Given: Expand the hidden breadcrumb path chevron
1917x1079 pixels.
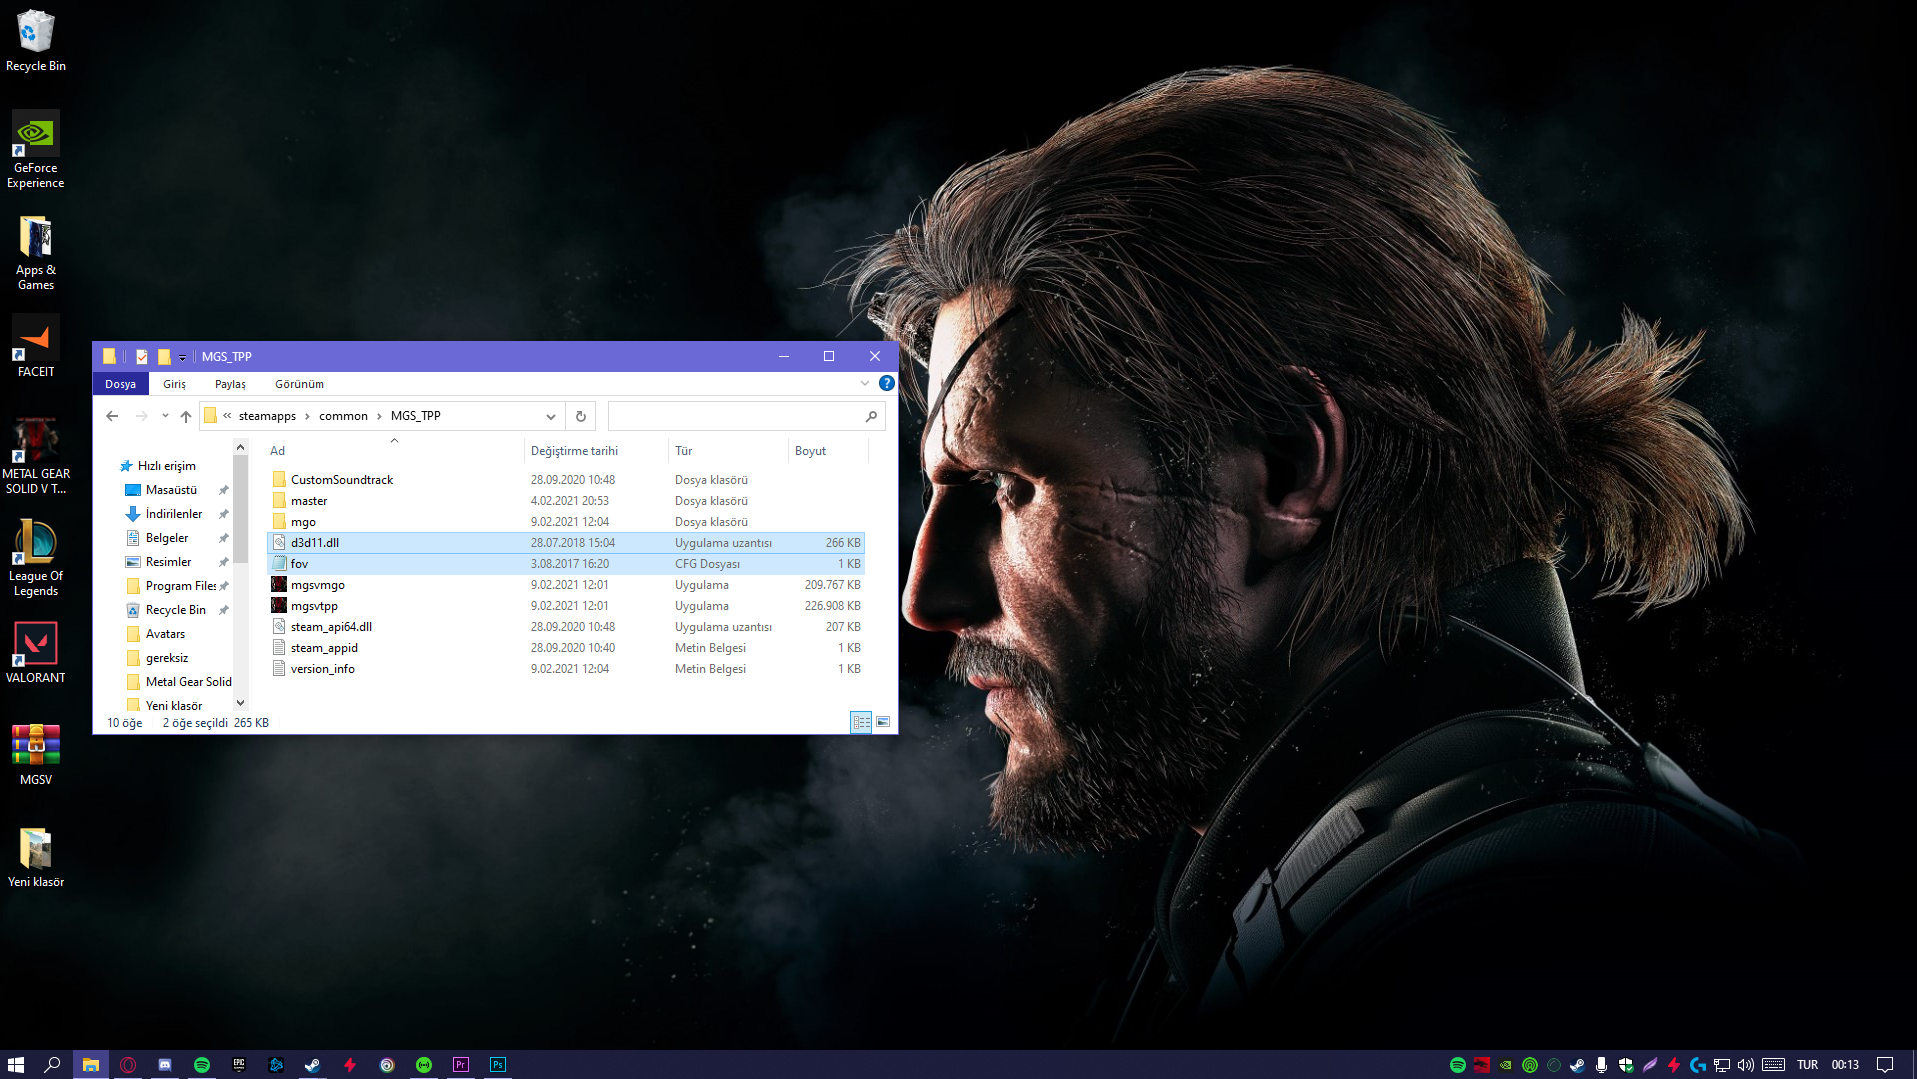Looking at the screenshot, I should (227, 416).
